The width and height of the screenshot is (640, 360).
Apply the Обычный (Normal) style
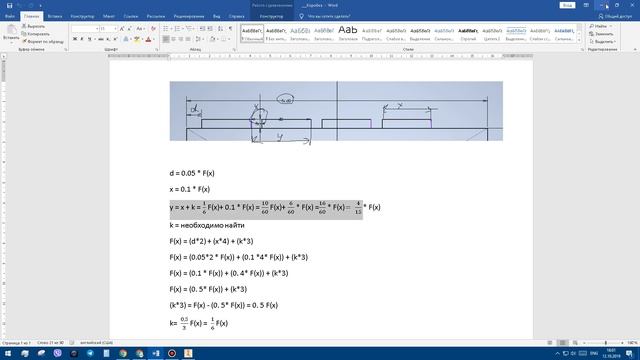252,33
